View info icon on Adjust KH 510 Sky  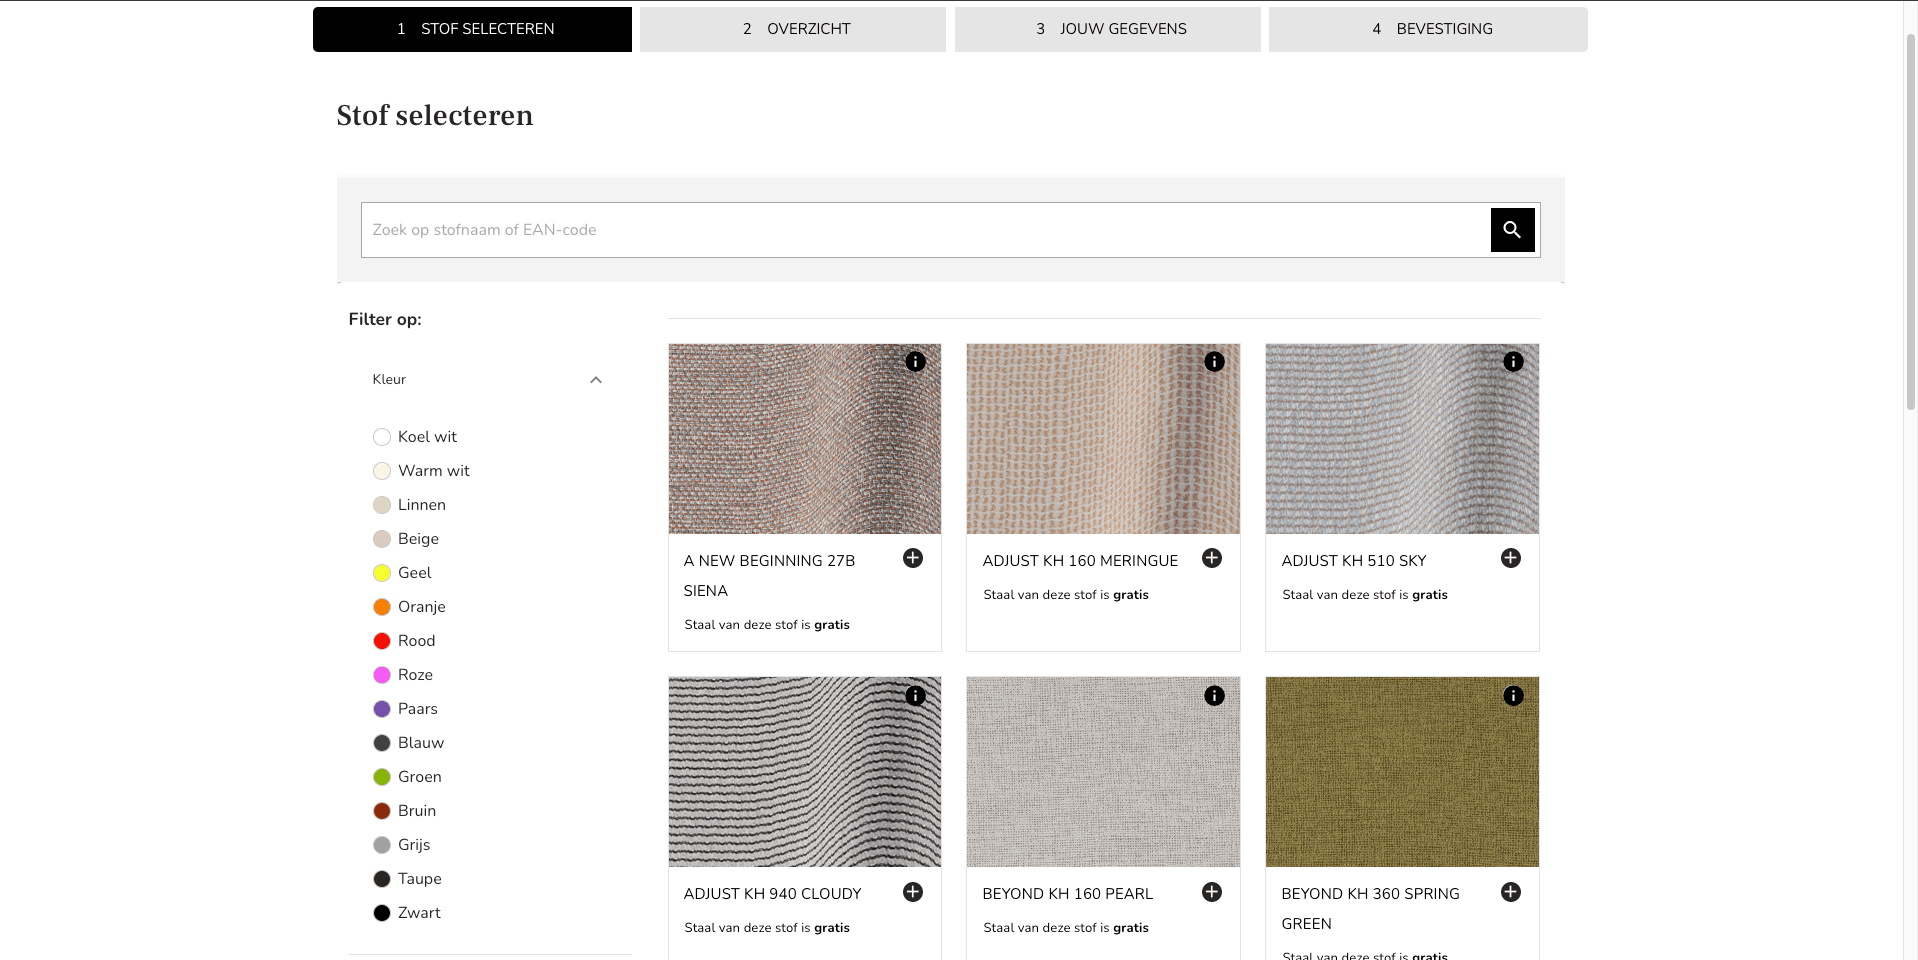coord(1513,362)
